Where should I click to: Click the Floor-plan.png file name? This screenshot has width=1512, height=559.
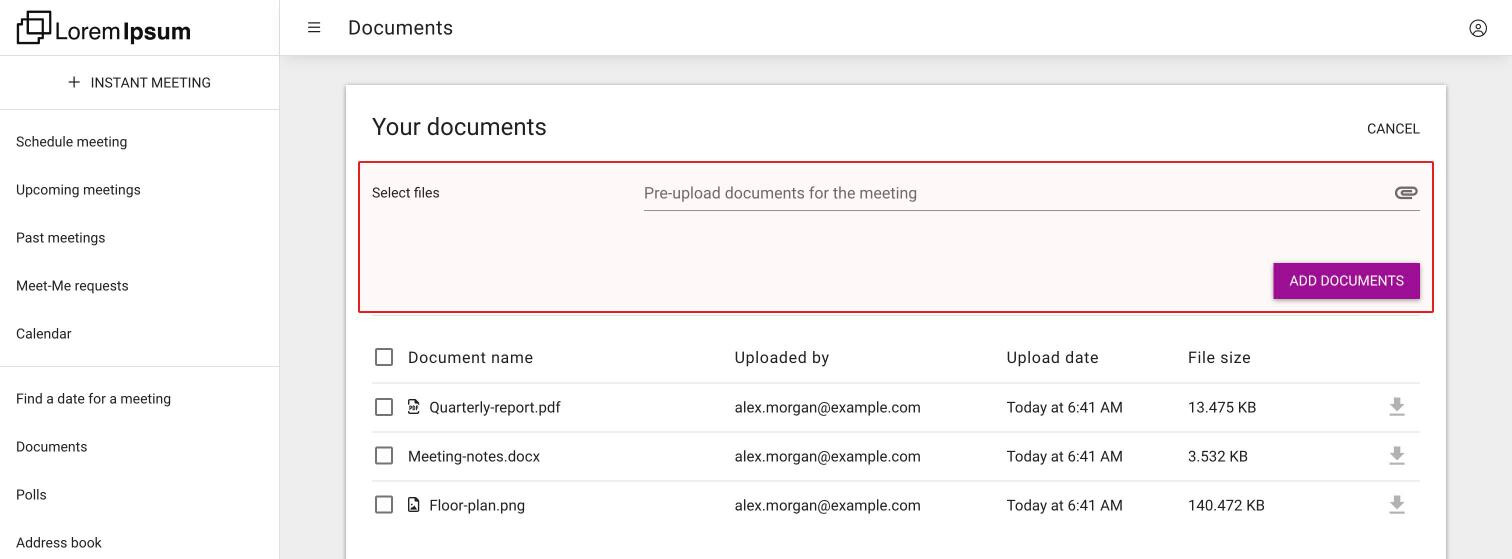(x=477, y=505)
